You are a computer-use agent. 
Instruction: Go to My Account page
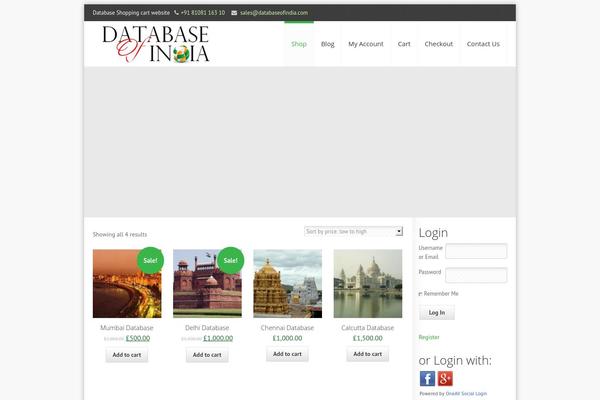coord(366,44)
